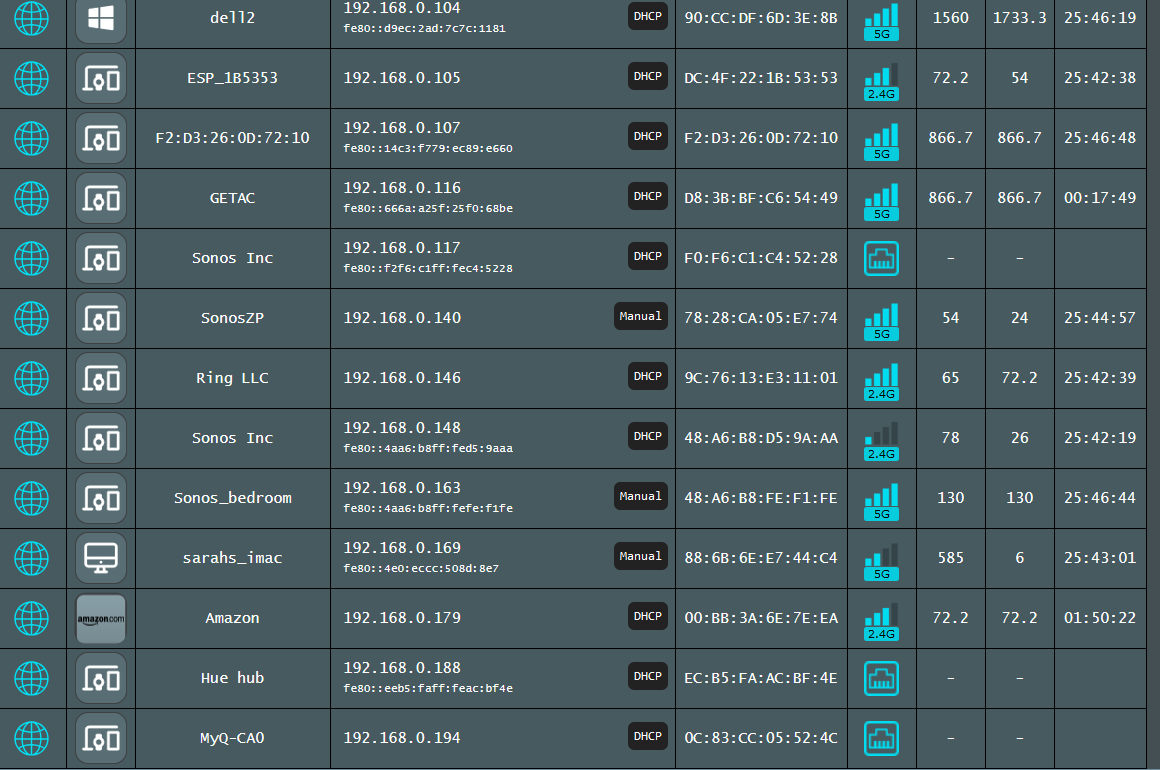Viewport: 1160px width, 770px height.
Task: Click the 2.4G signal icon for ESP_1B5353
Action: pyautogui.click(x=882, y=81)
